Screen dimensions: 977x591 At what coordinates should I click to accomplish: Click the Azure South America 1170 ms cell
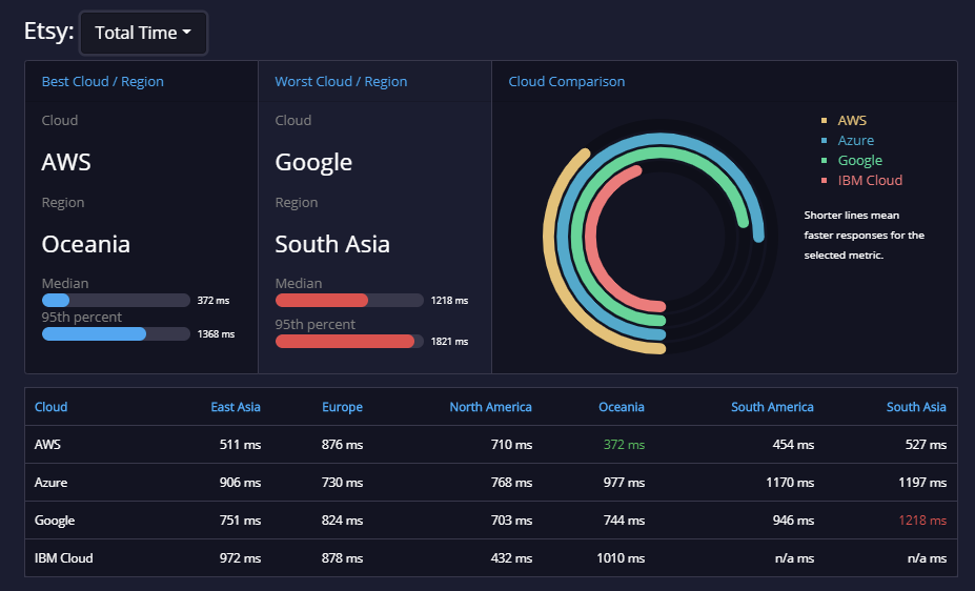click(x=790, y=483)
